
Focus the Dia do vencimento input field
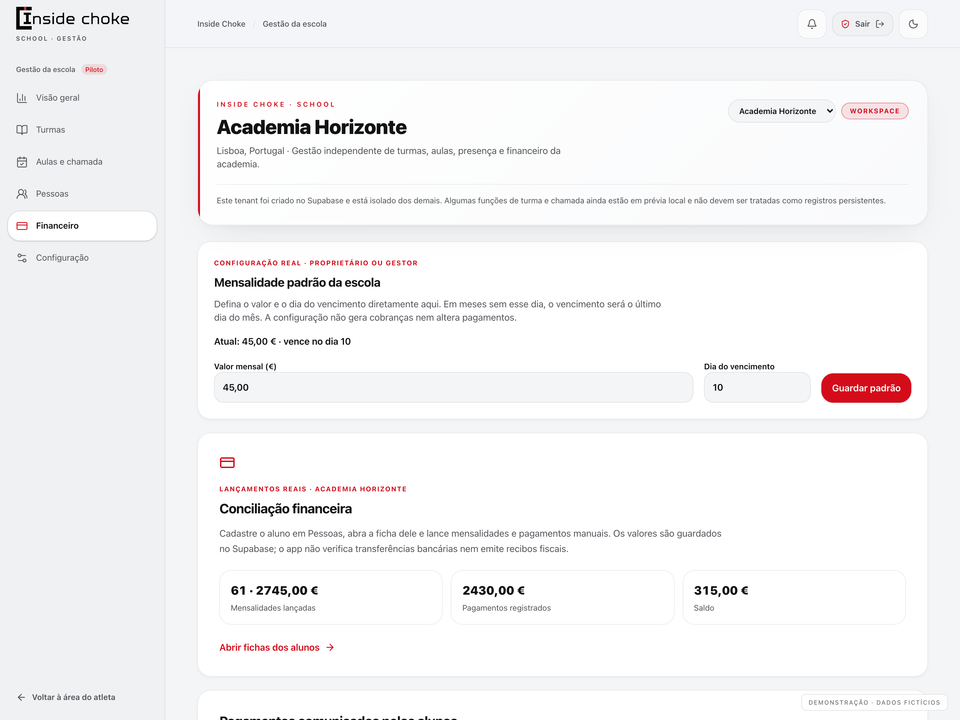click(757, 388)
